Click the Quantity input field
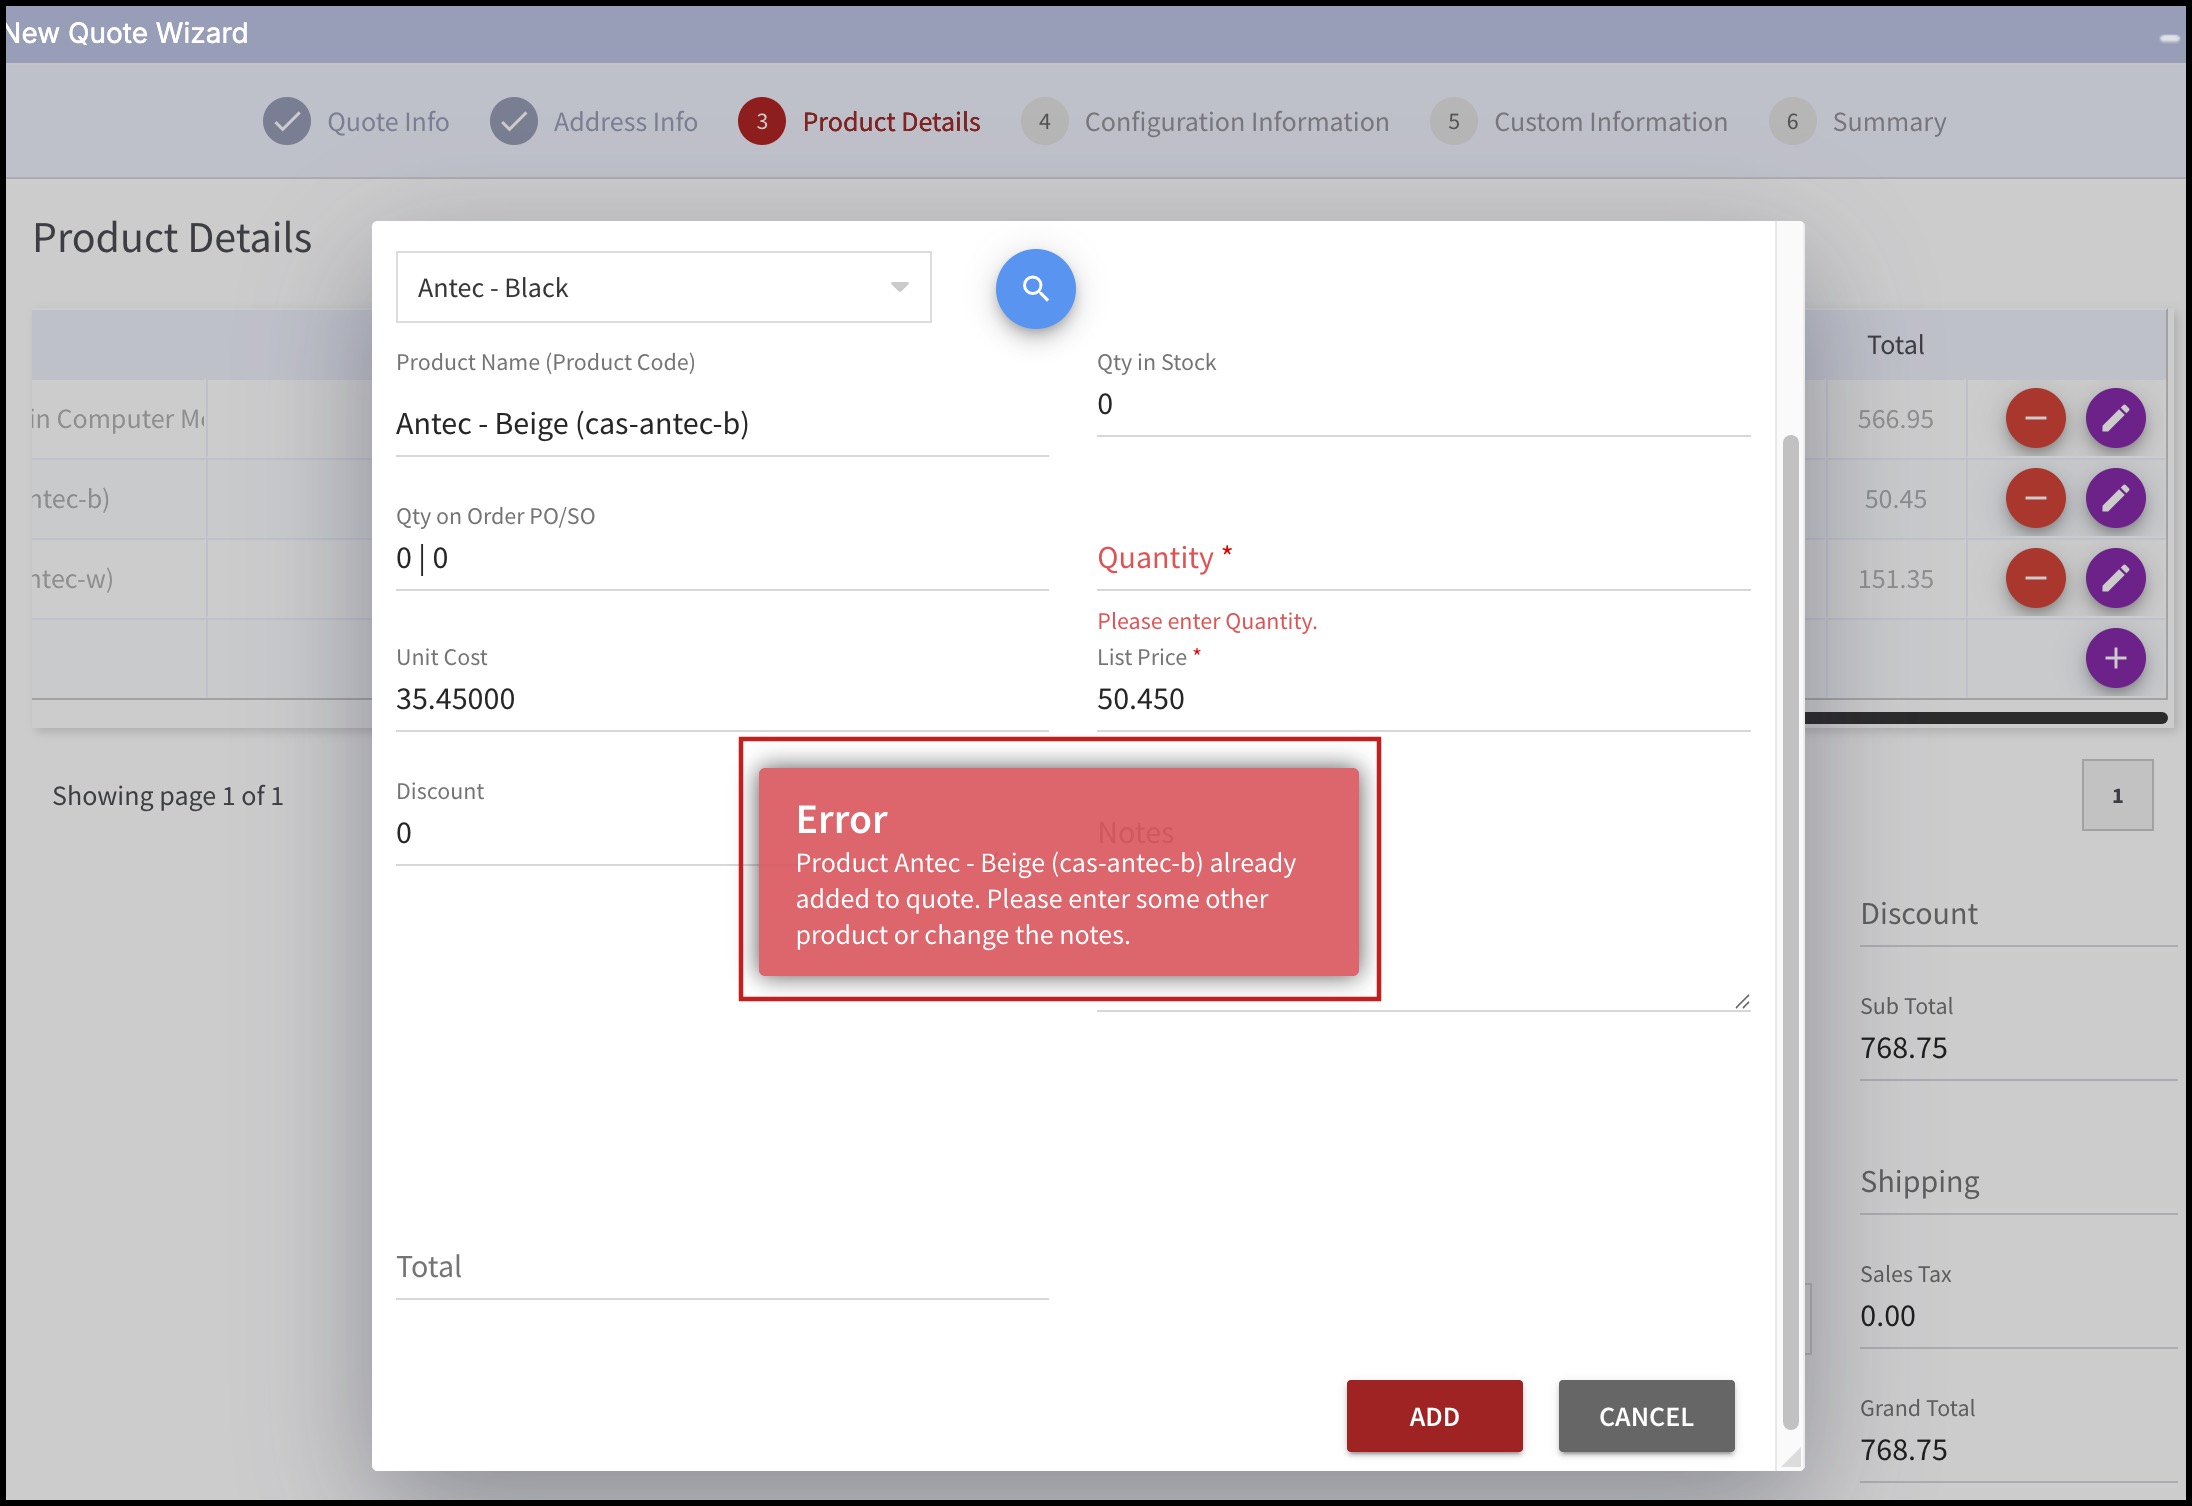The image size is (2192, 1506). [x=1423, y=558]
